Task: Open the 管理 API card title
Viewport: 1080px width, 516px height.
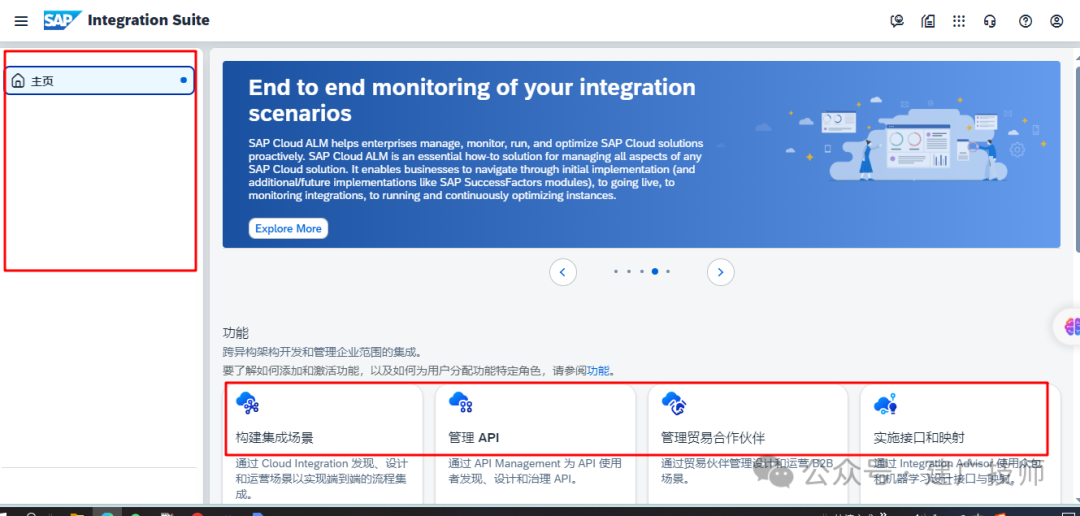Action: [x=473, y=438]
